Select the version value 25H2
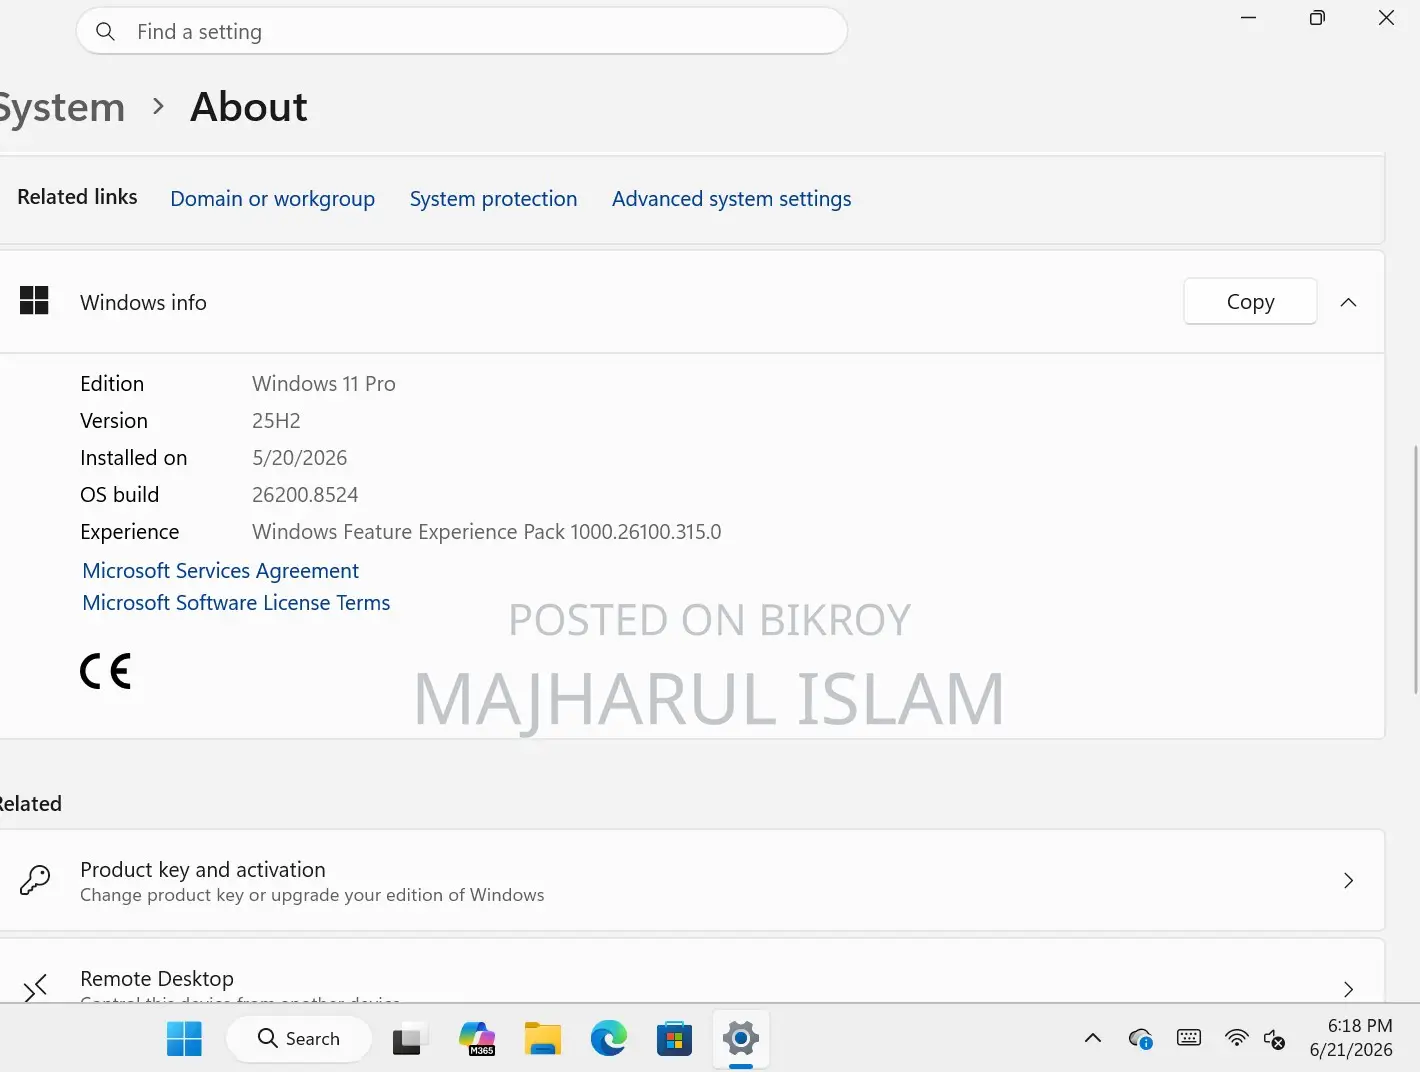This screenshot has width=1420, height=1072. [276, 421]
